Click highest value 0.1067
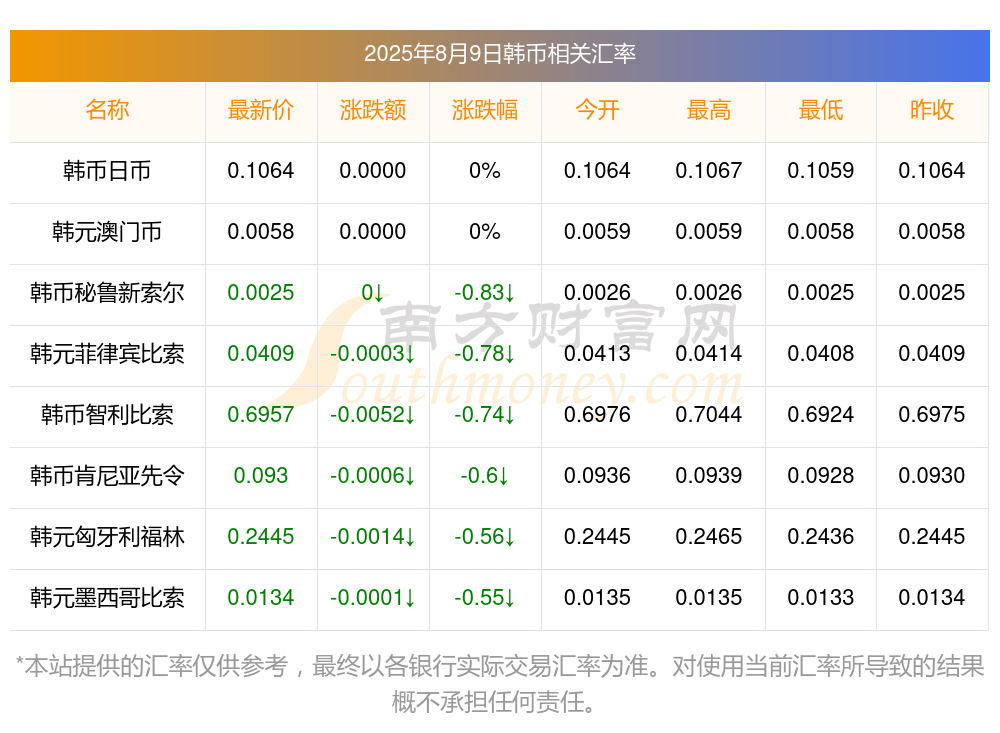 pyautogui.click(x=709, y=171)
